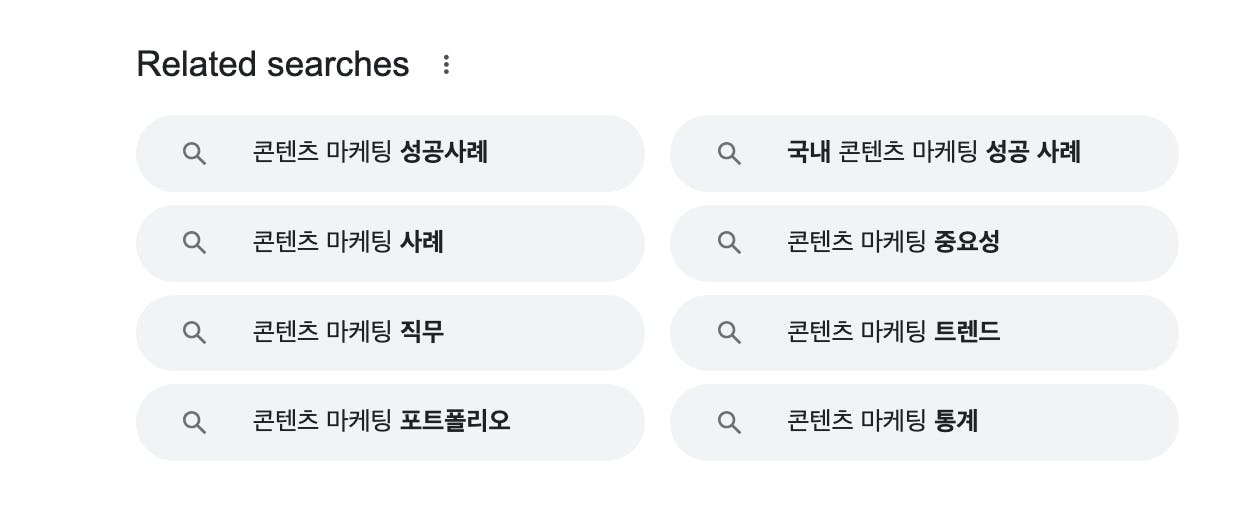Click the Related searches heading
The width and height of the screenshot is (1246, 512).
tap(272, 65)
